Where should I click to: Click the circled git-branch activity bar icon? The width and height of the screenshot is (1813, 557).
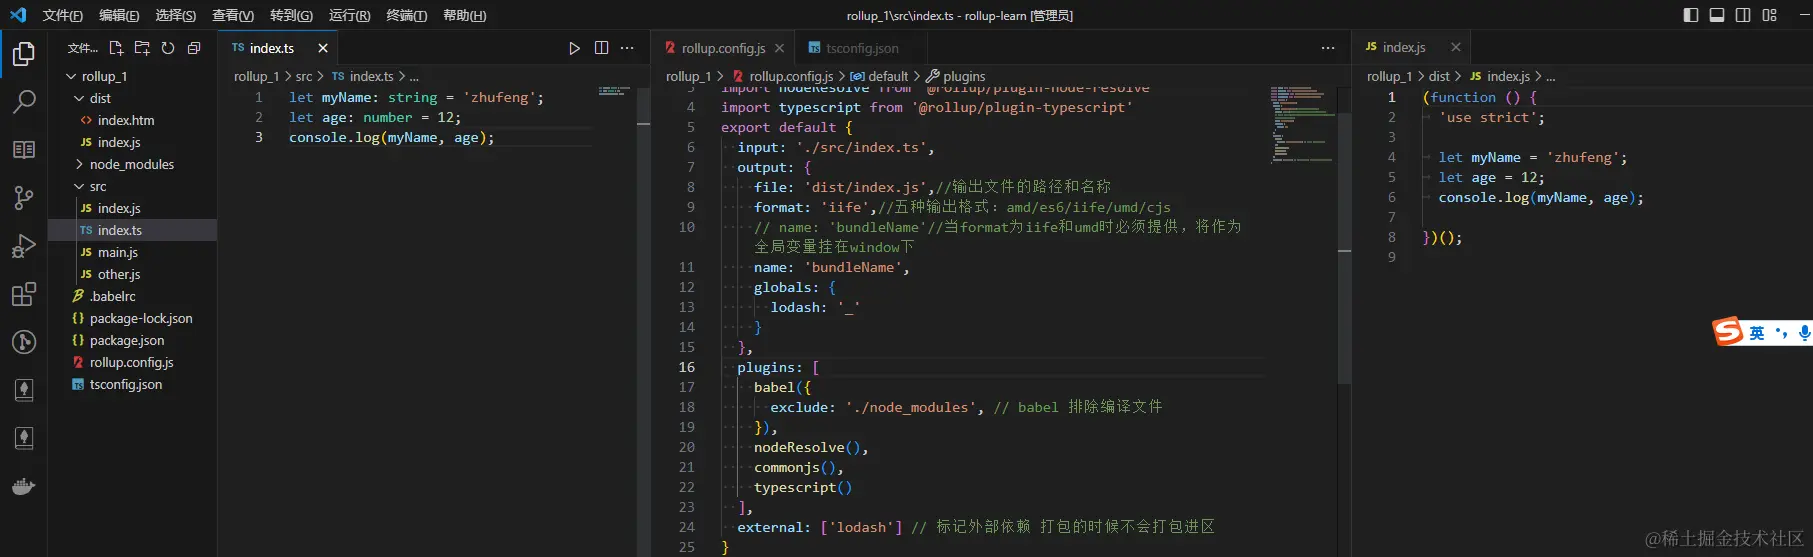tap(24, 342)
